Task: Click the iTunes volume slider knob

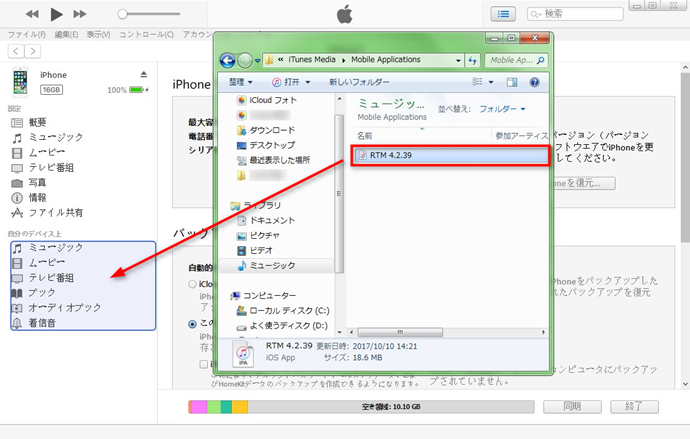Action: point(122,14)
